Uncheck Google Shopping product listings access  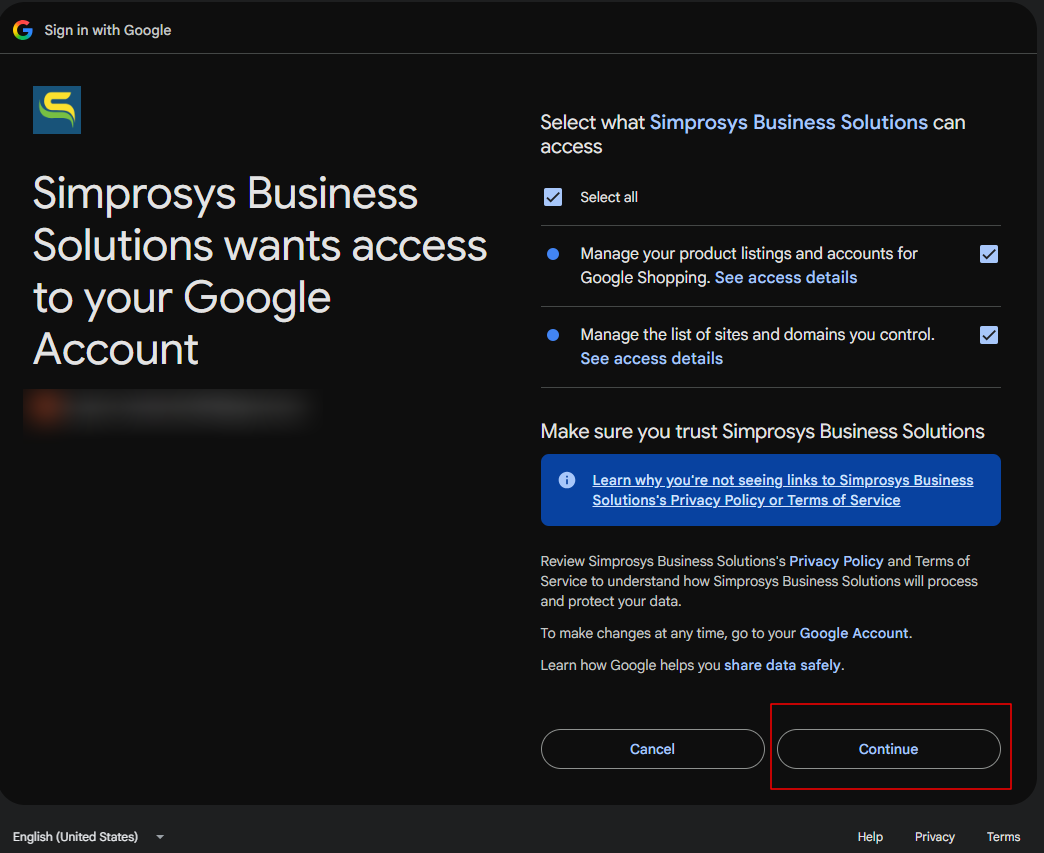point(989,254)
